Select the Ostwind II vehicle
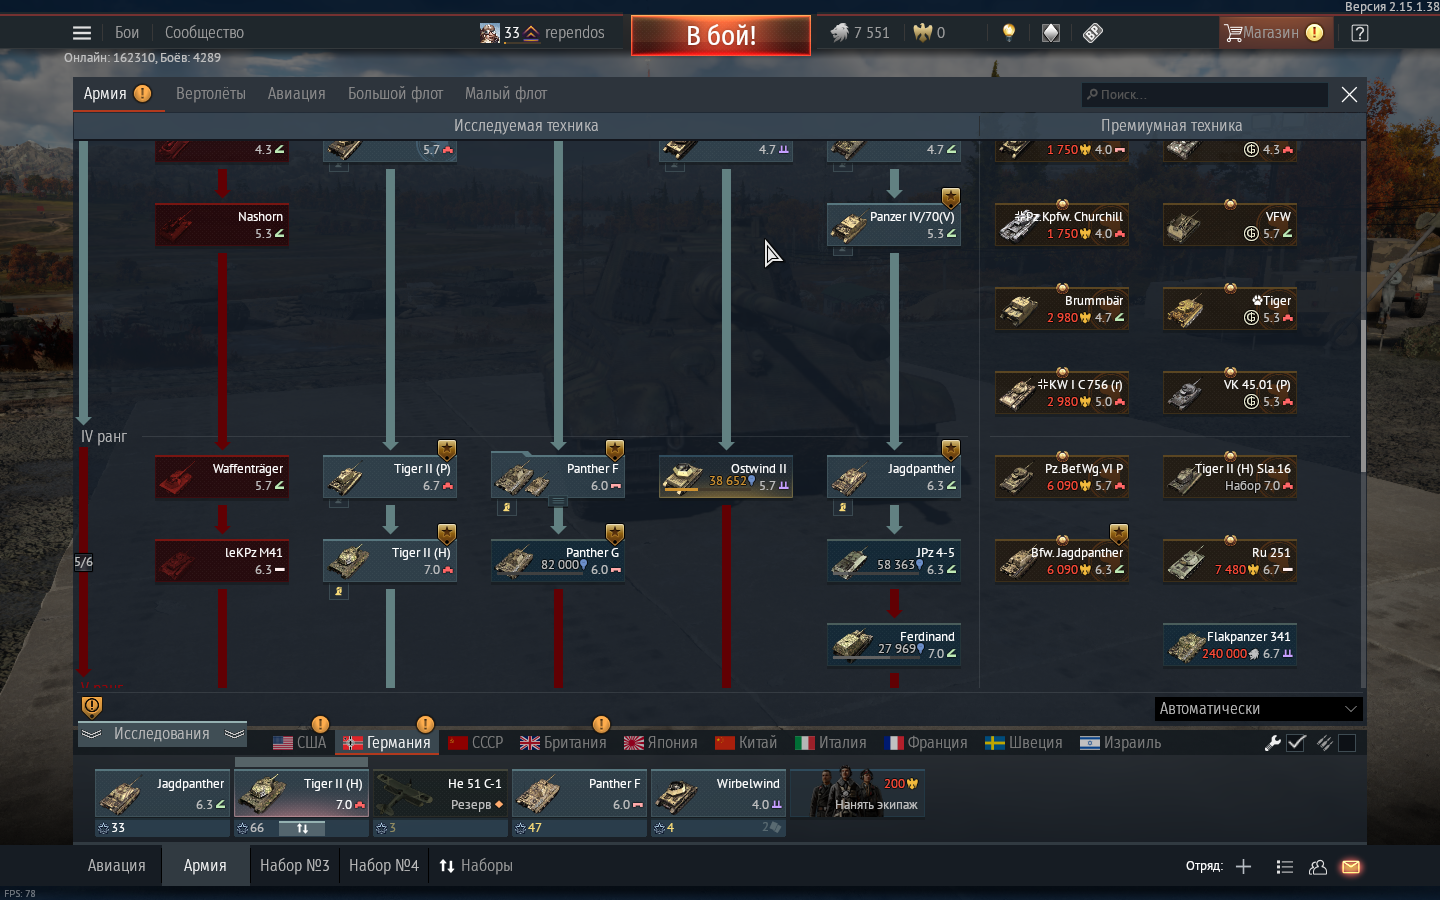This screenshot has height=900, width=1440. [x=726, y=477]
